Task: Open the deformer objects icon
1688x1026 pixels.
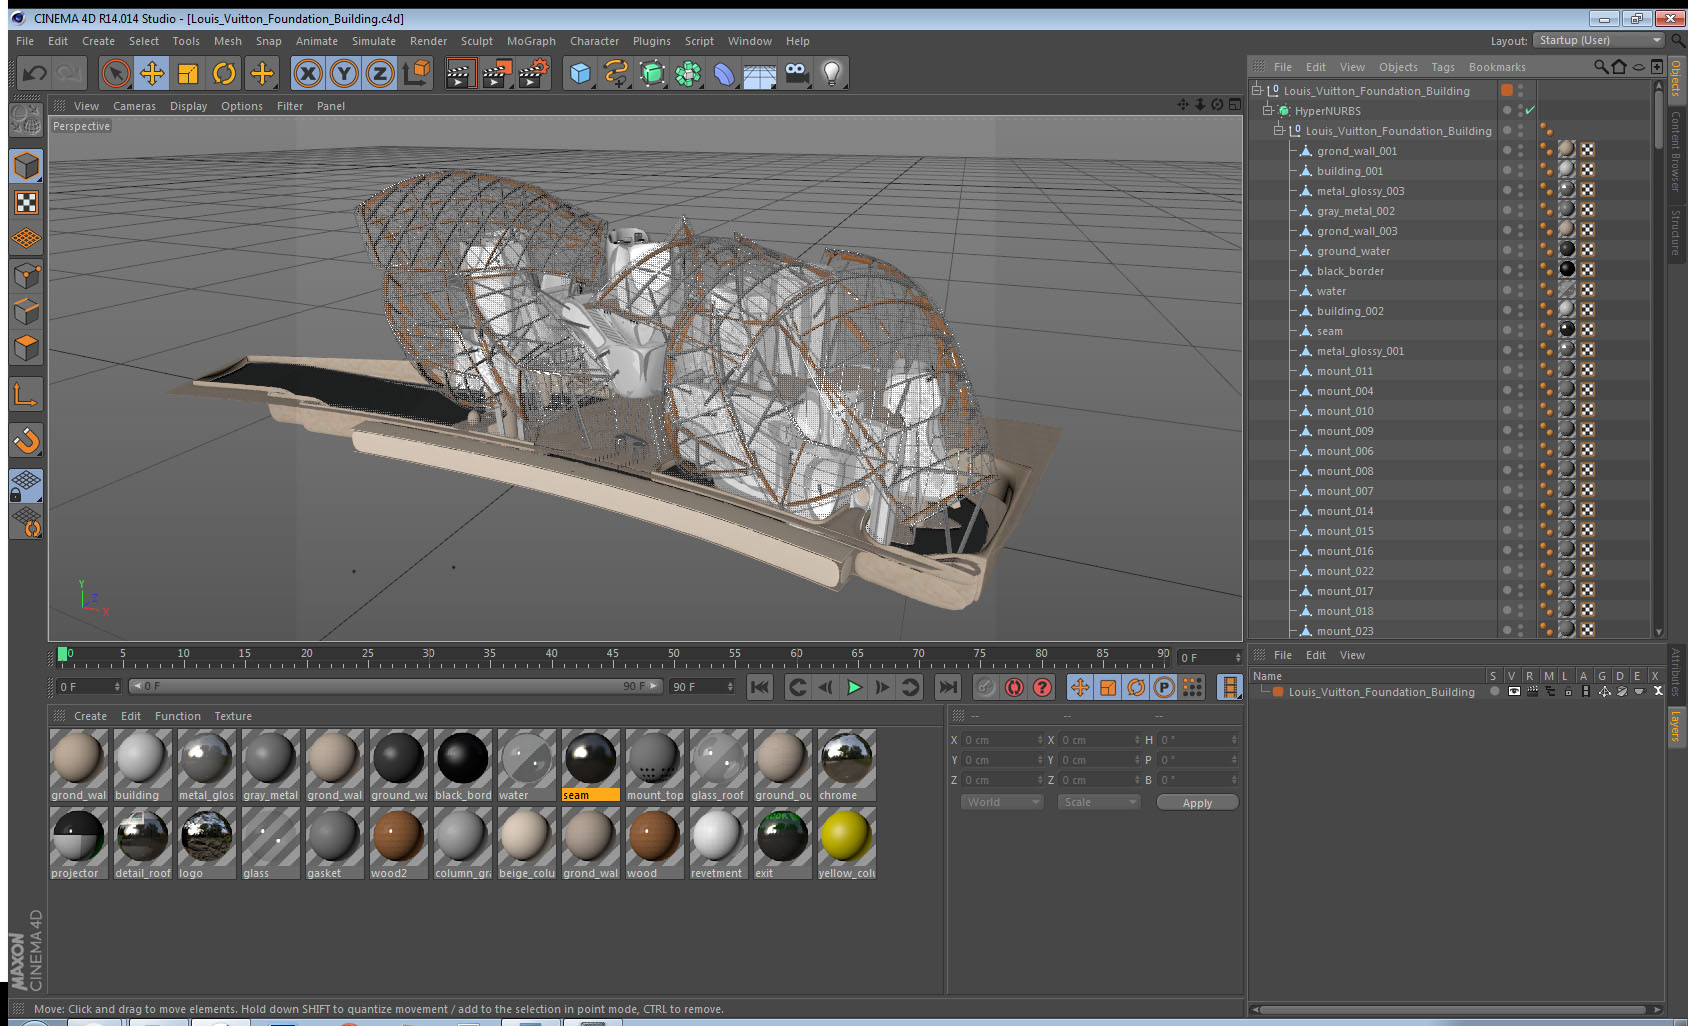Action: coord(724,73)
